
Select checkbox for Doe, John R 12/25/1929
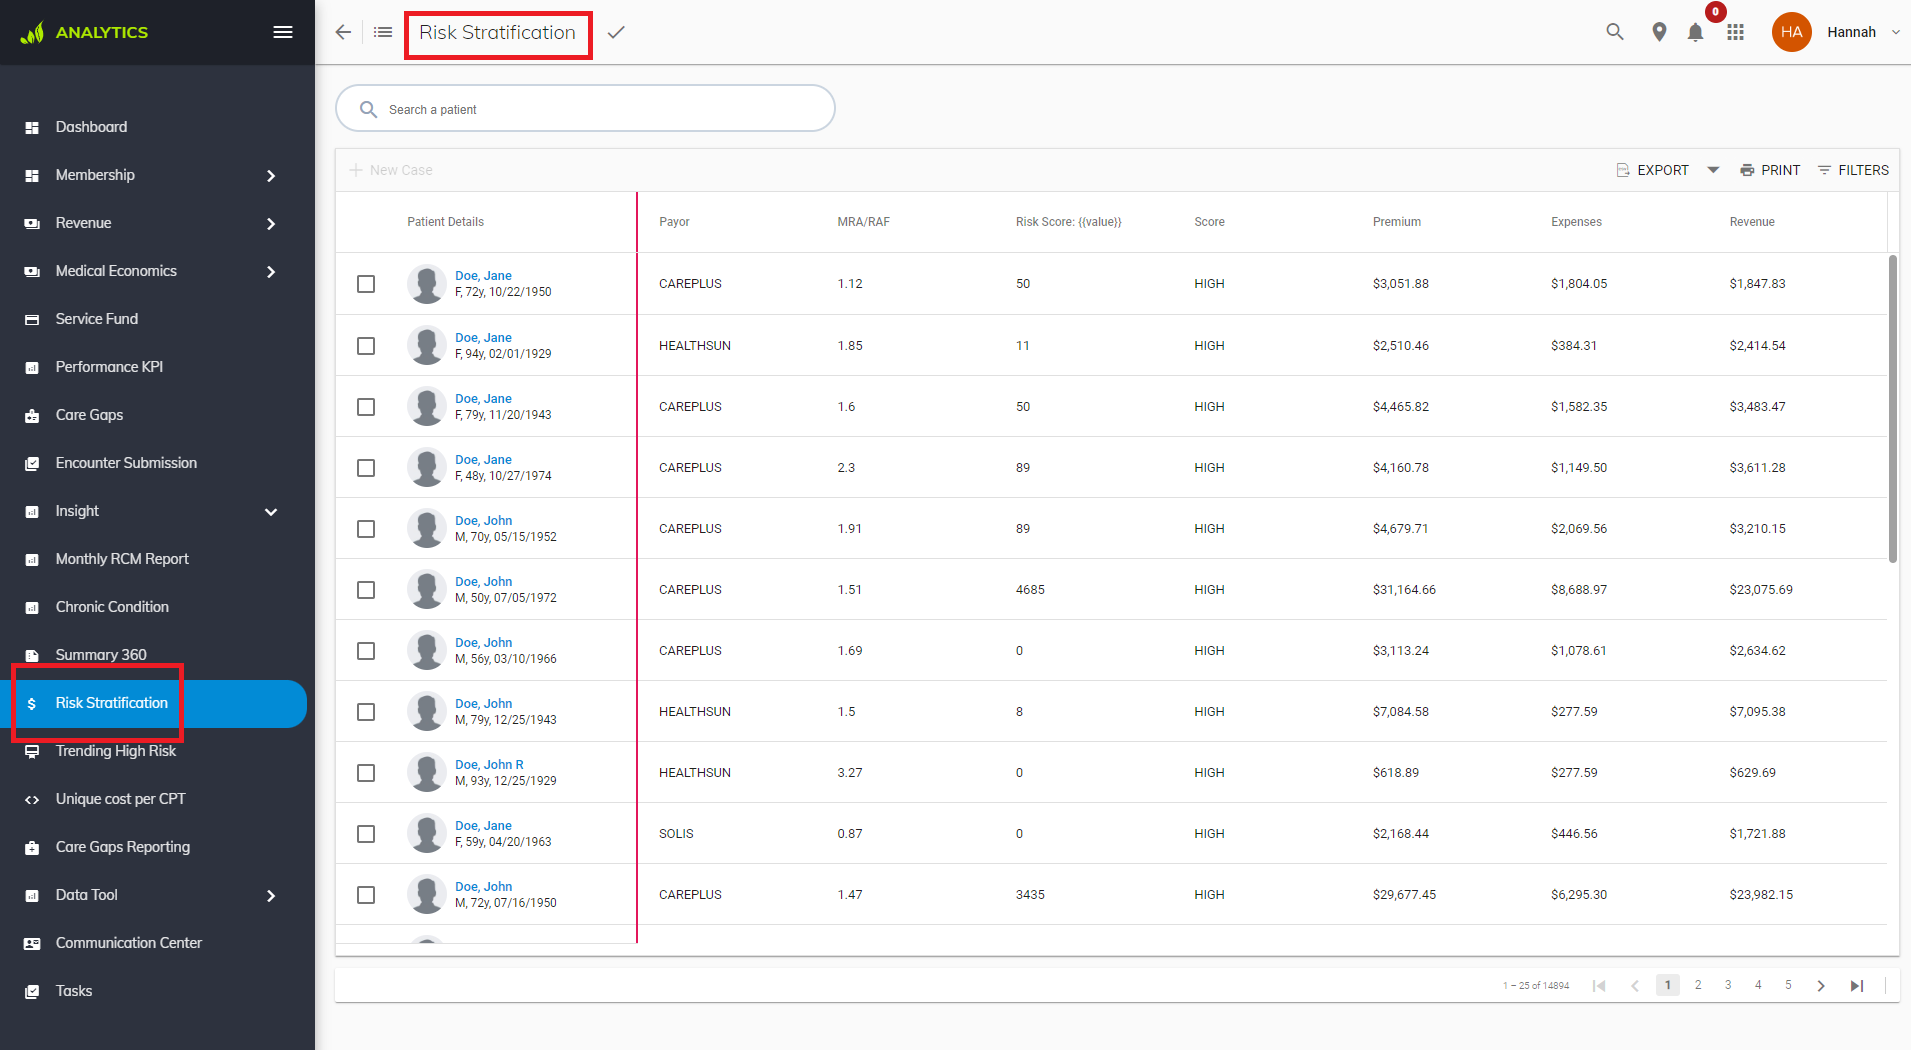pyautogui.click(x=366, y=773)
